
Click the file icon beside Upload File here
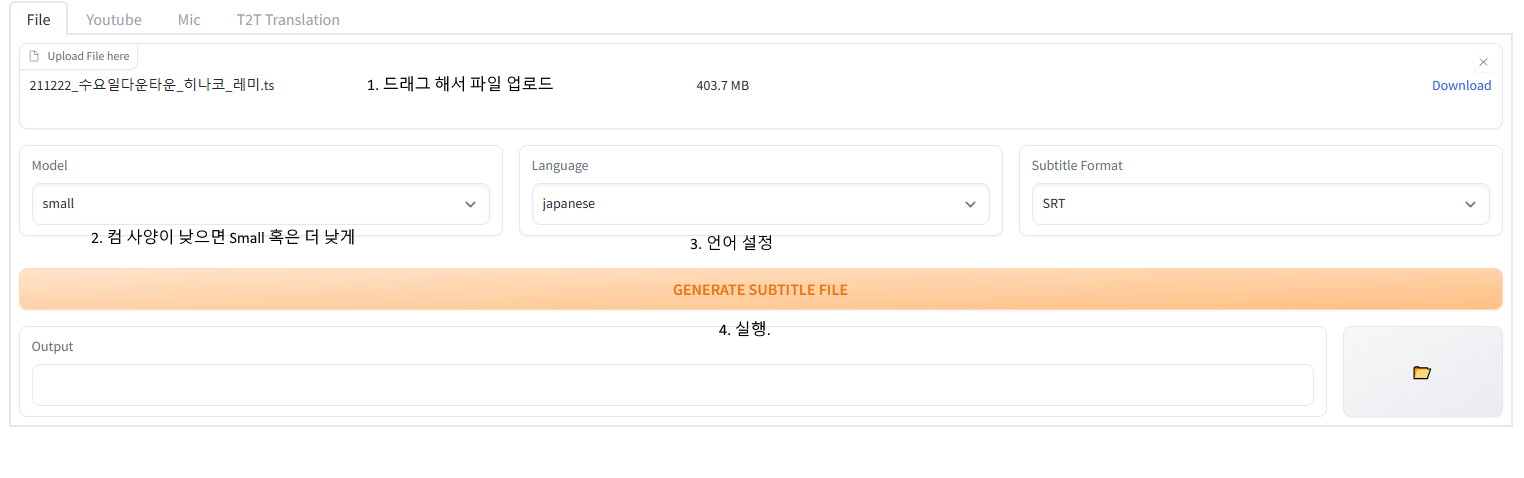(35, 57)
